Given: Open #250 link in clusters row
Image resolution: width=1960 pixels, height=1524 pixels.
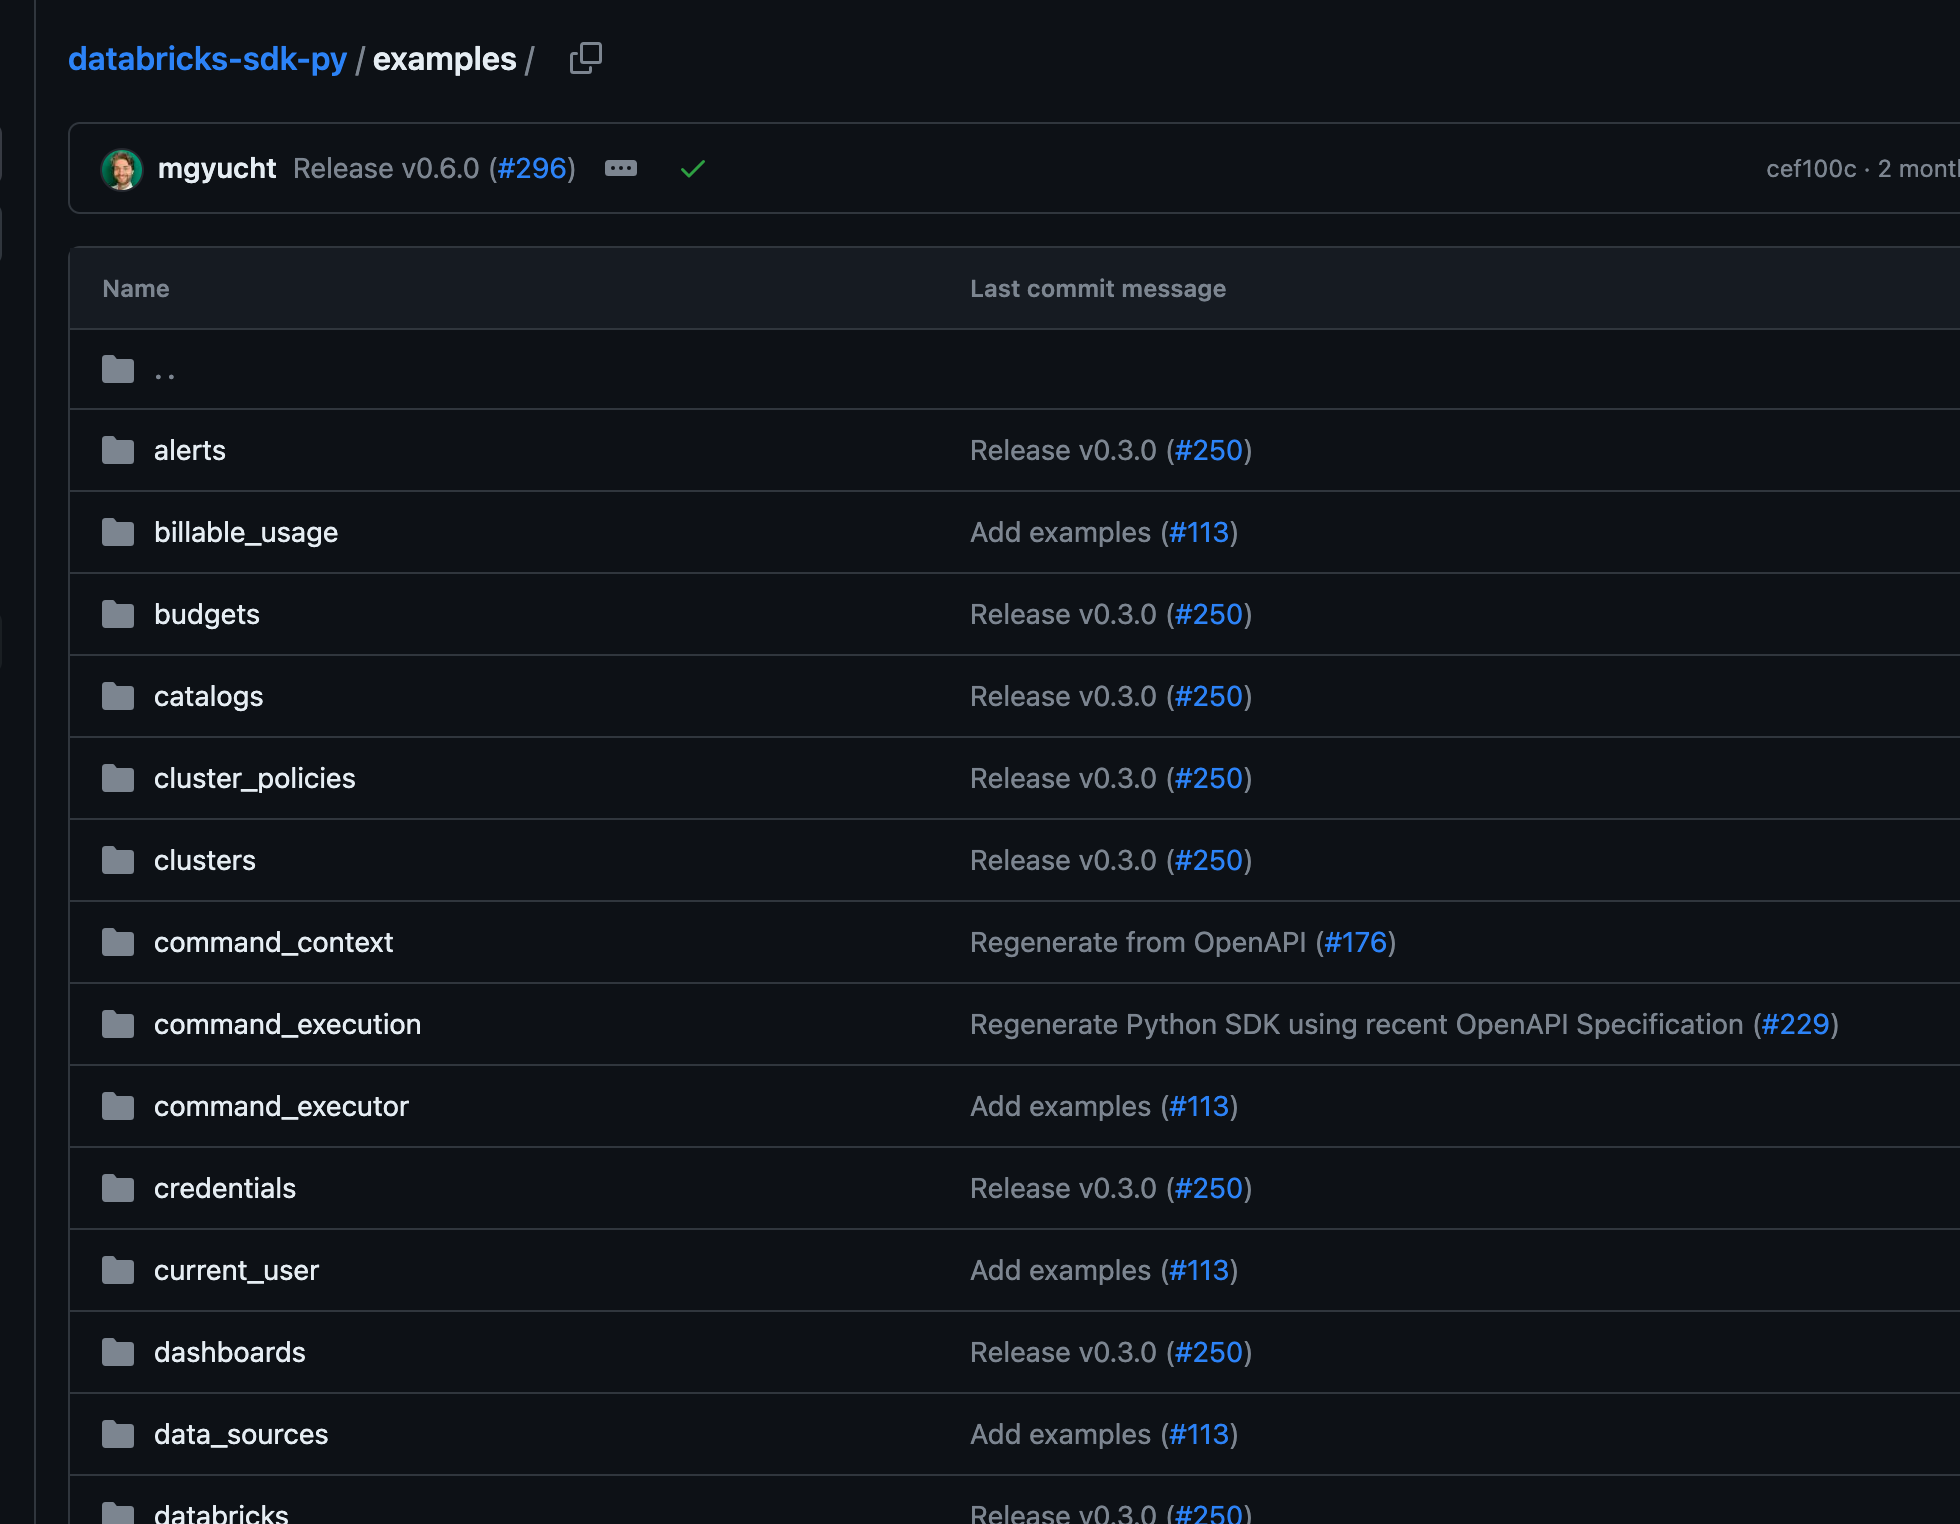Looking at the screenshot, I should point(1209,860).
